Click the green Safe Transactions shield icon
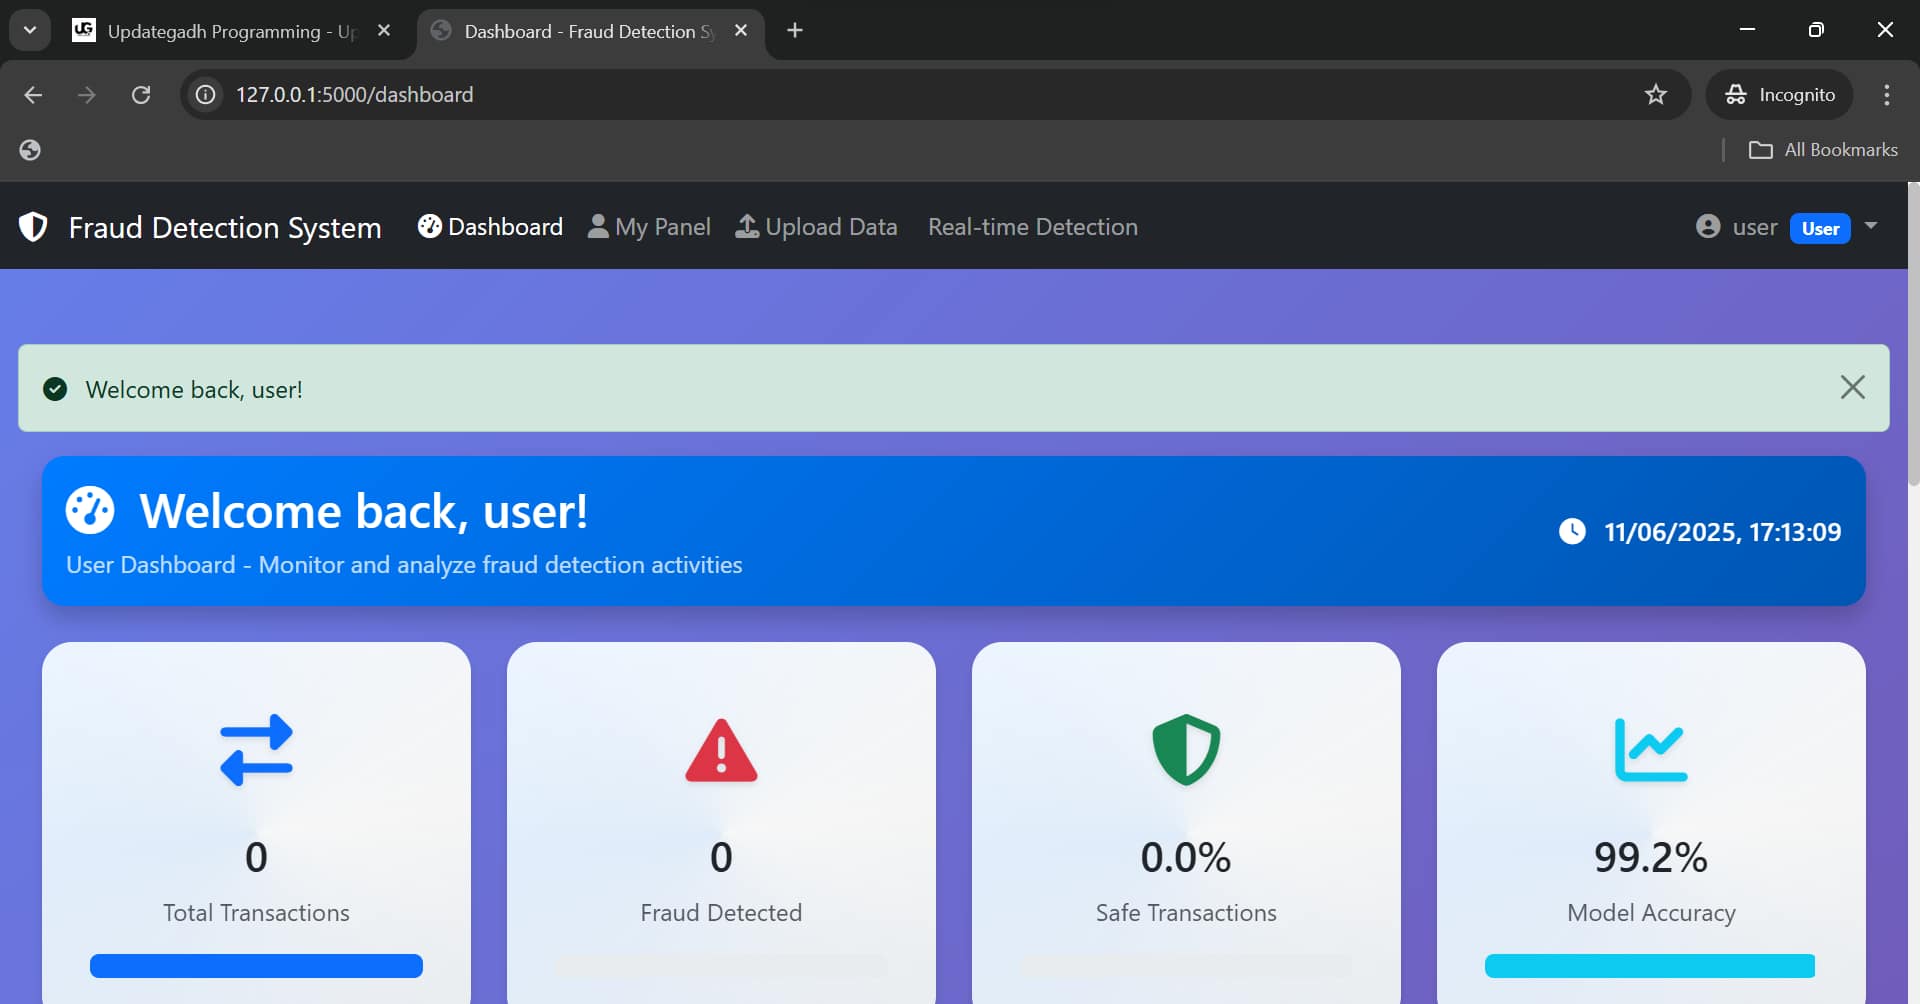 click(x=1186, y=750)
